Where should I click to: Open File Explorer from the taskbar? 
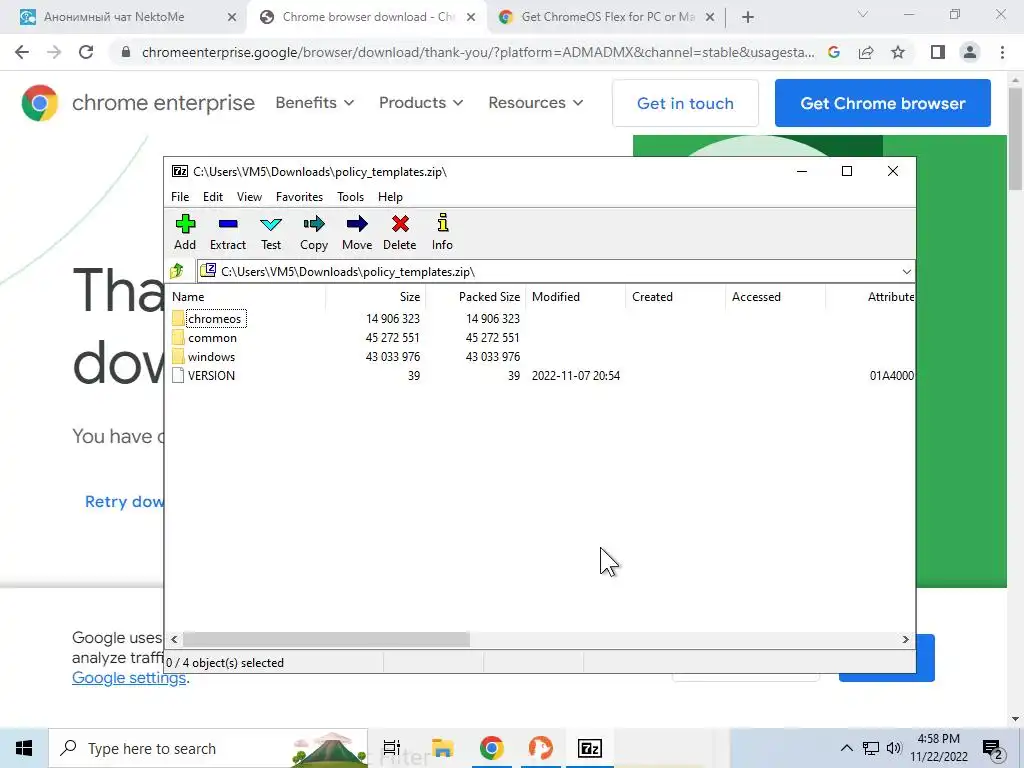coord(442,748)
